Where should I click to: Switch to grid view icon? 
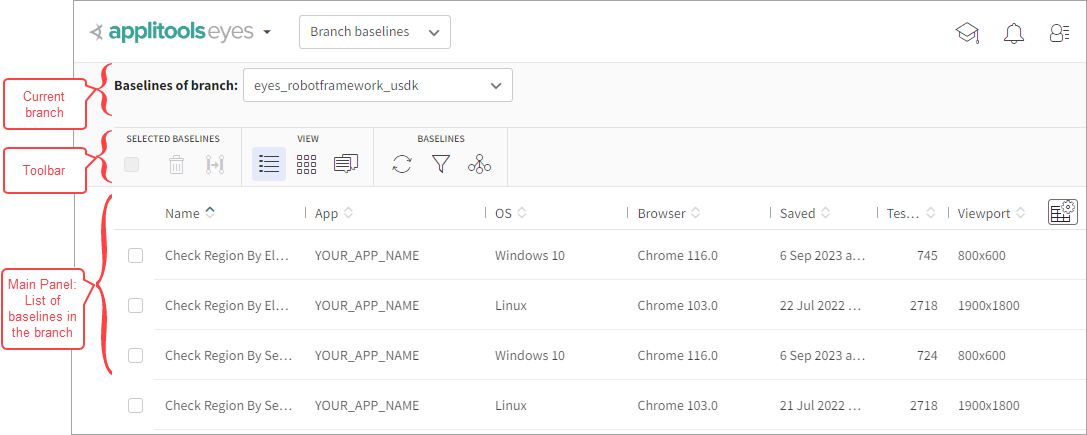[306, 165]
